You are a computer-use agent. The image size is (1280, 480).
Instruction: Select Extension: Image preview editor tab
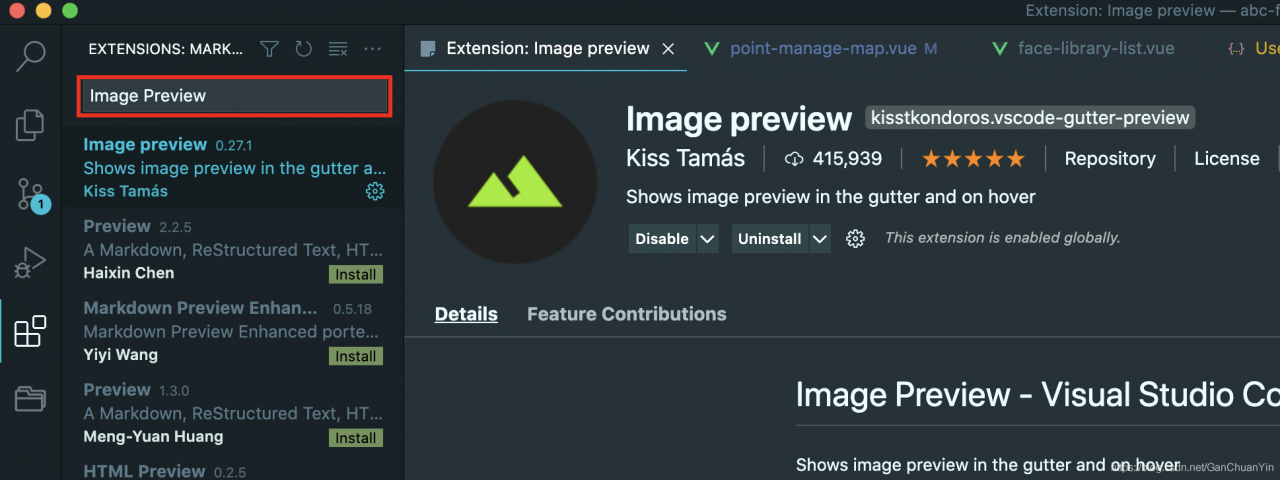coord(546,48)
